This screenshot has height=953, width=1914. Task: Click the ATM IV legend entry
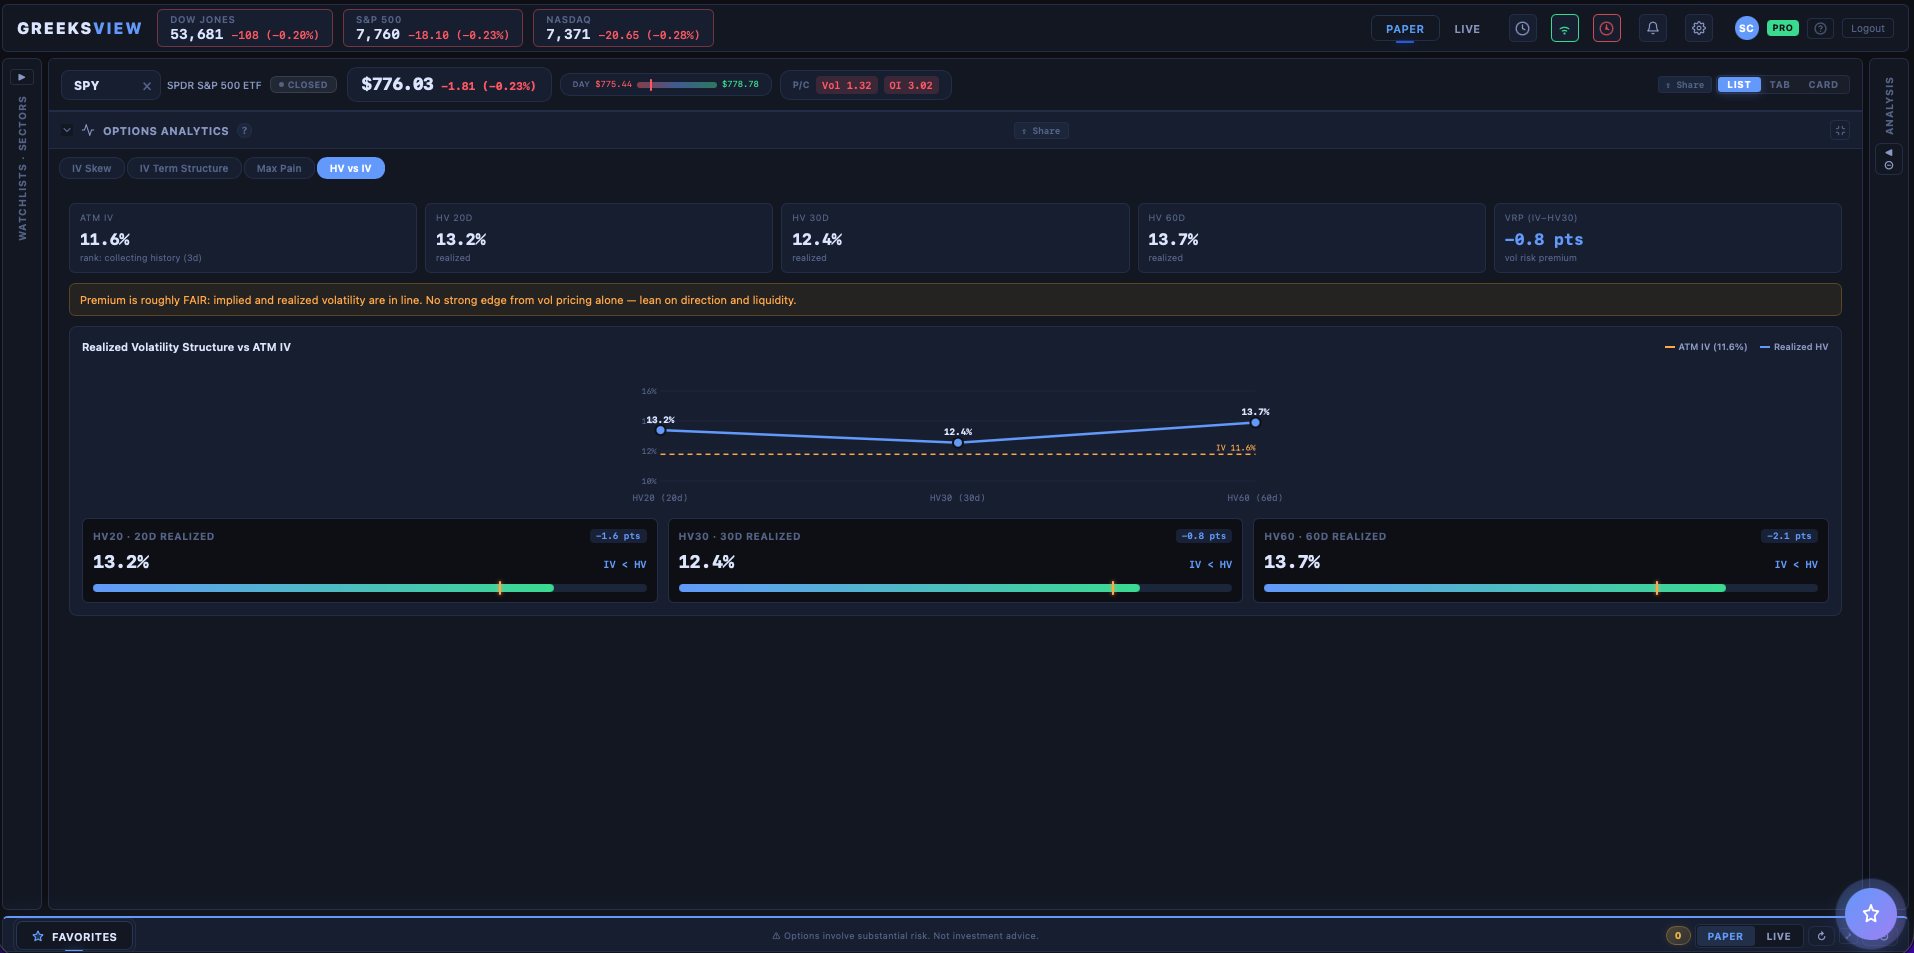point(1706,347)
